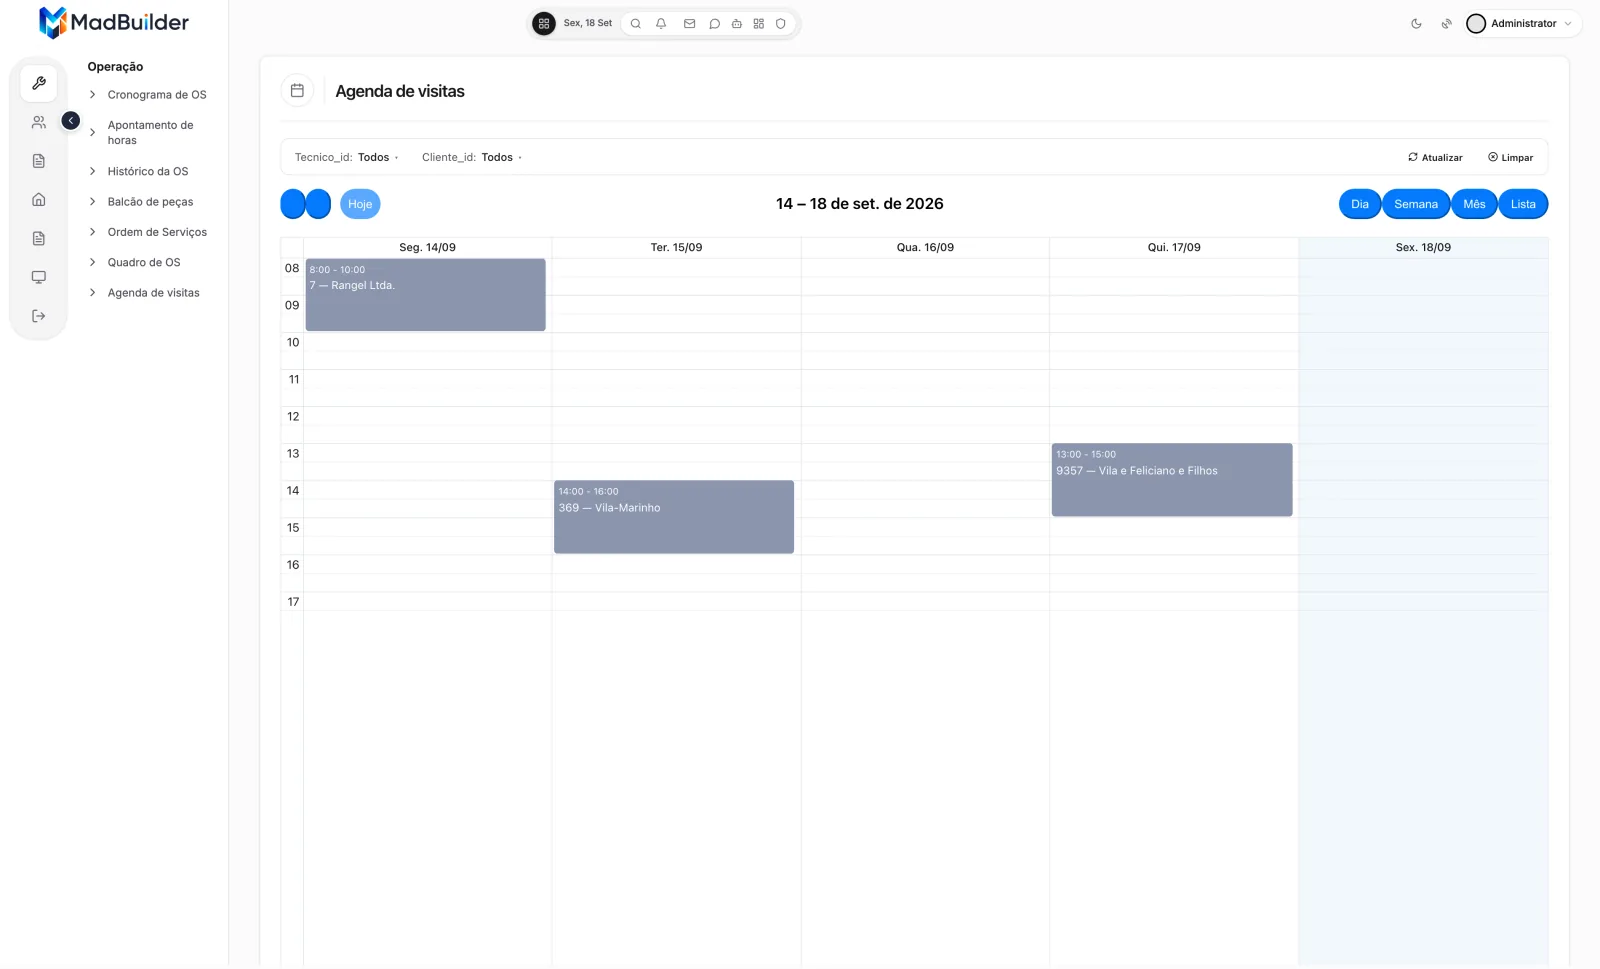Viewport: 1600px width, 969px height.
Task: Open the Vila e Feliciano e Filhos event
Action: point(1172,480)
